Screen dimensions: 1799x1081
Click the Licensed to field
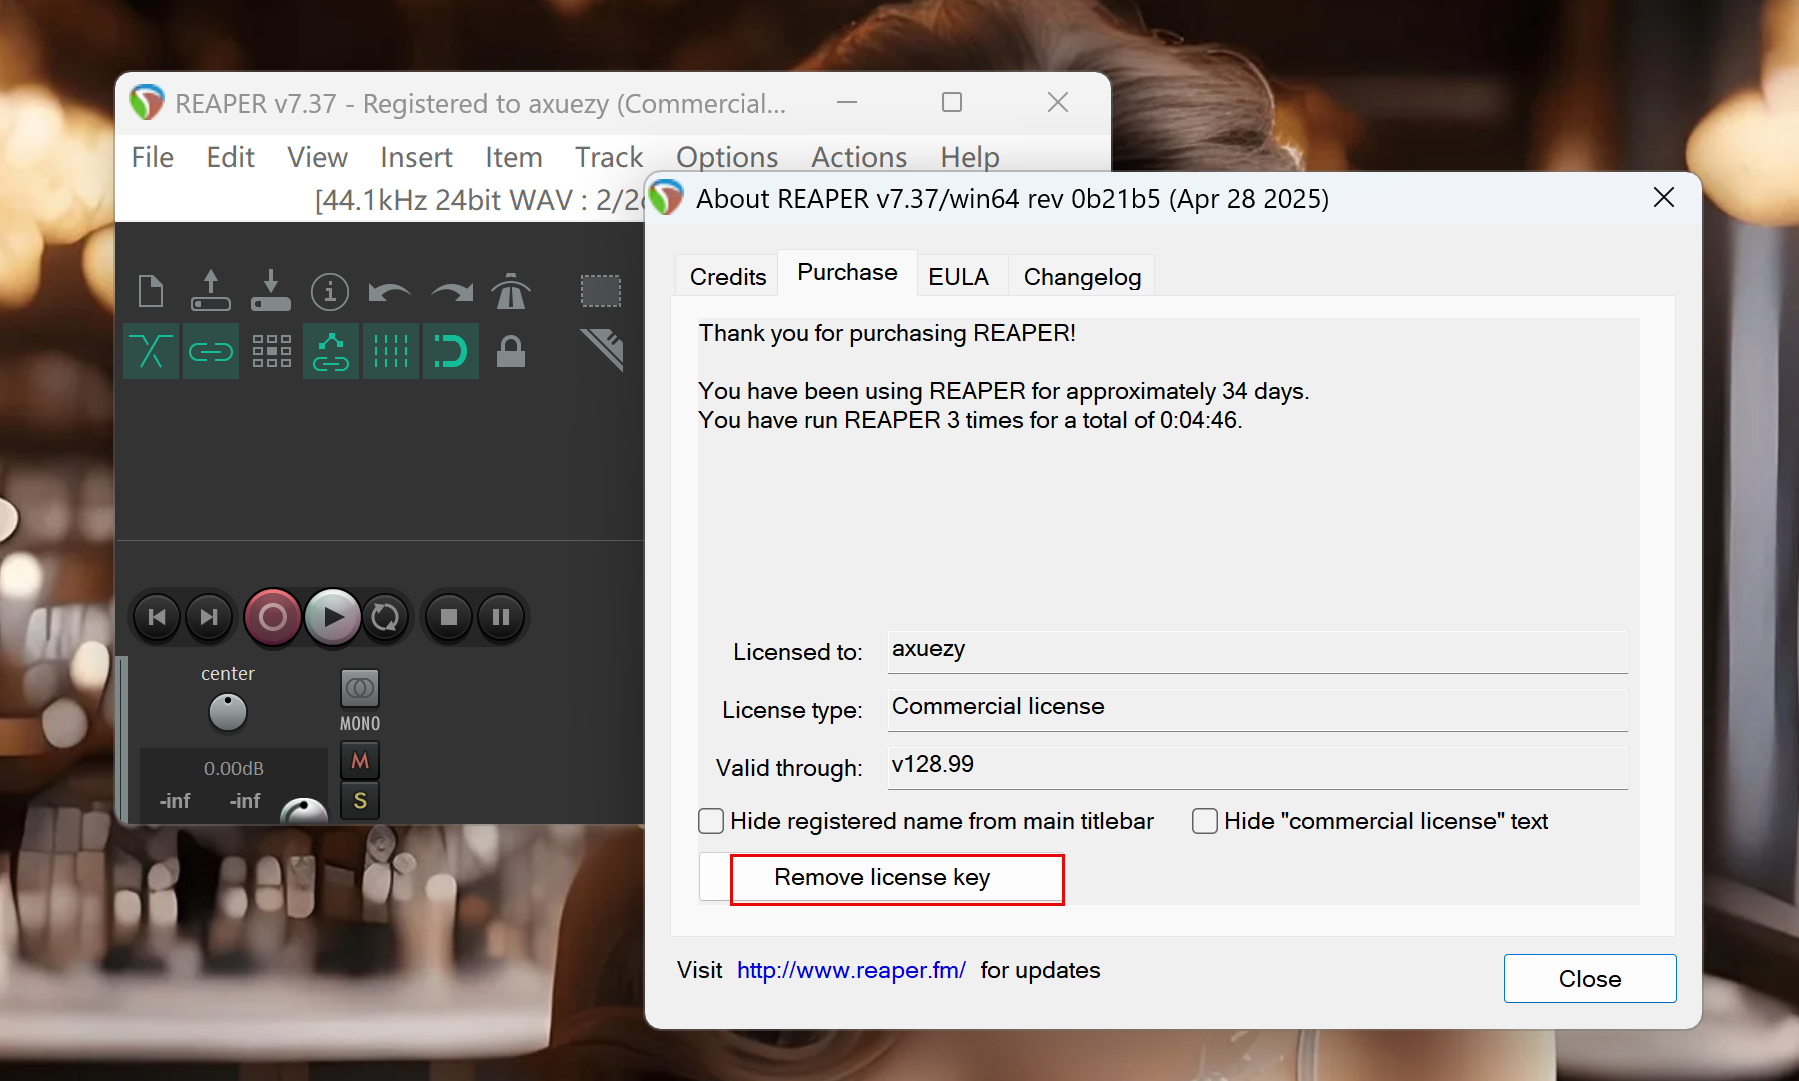pos(1257,650)
